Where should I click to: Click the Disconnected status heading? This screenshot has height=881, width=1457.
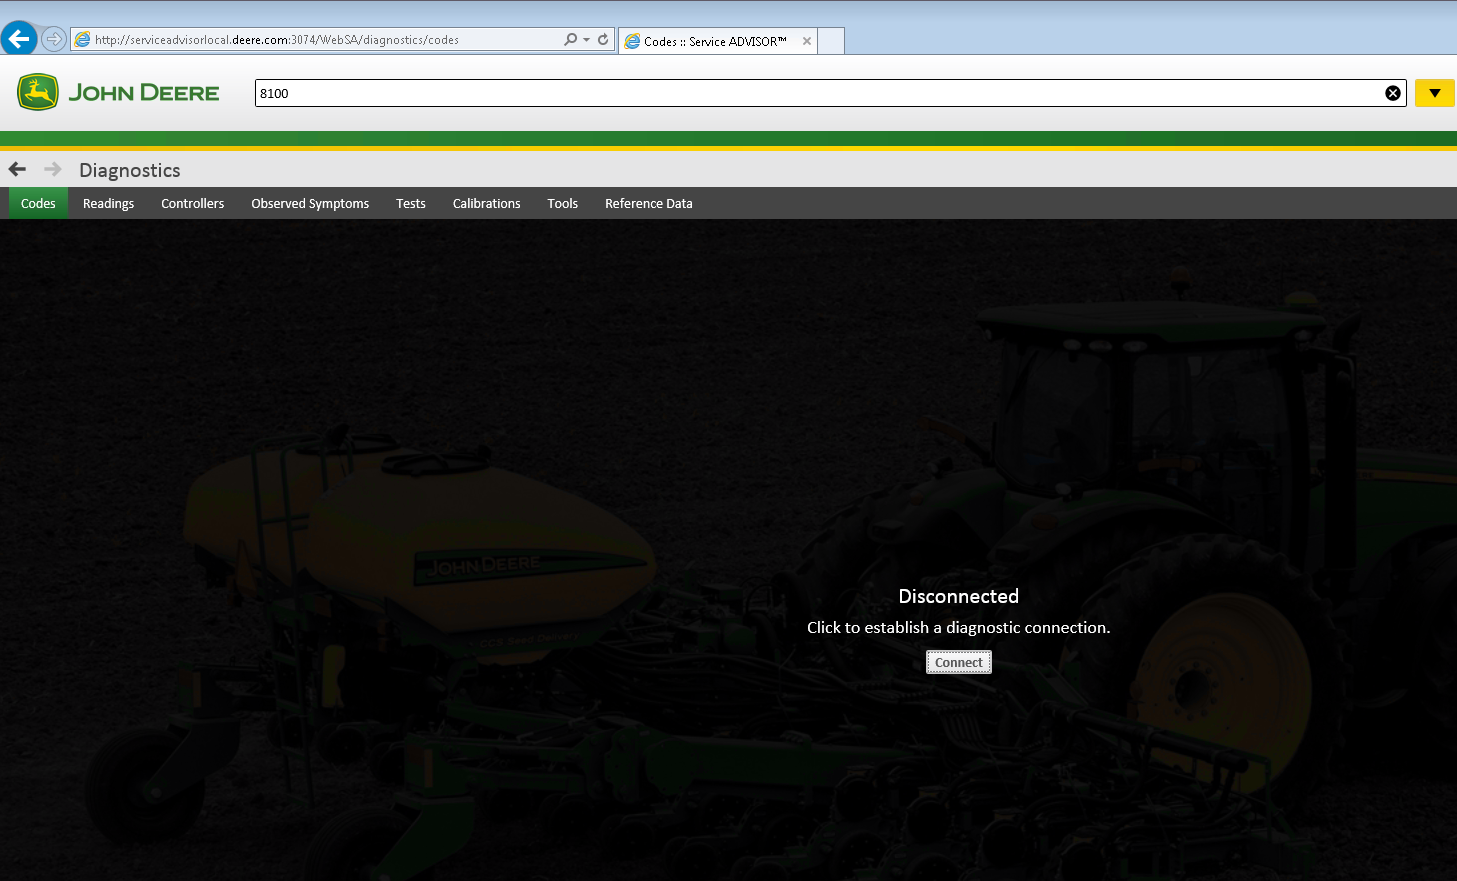(x=959, y=596)
